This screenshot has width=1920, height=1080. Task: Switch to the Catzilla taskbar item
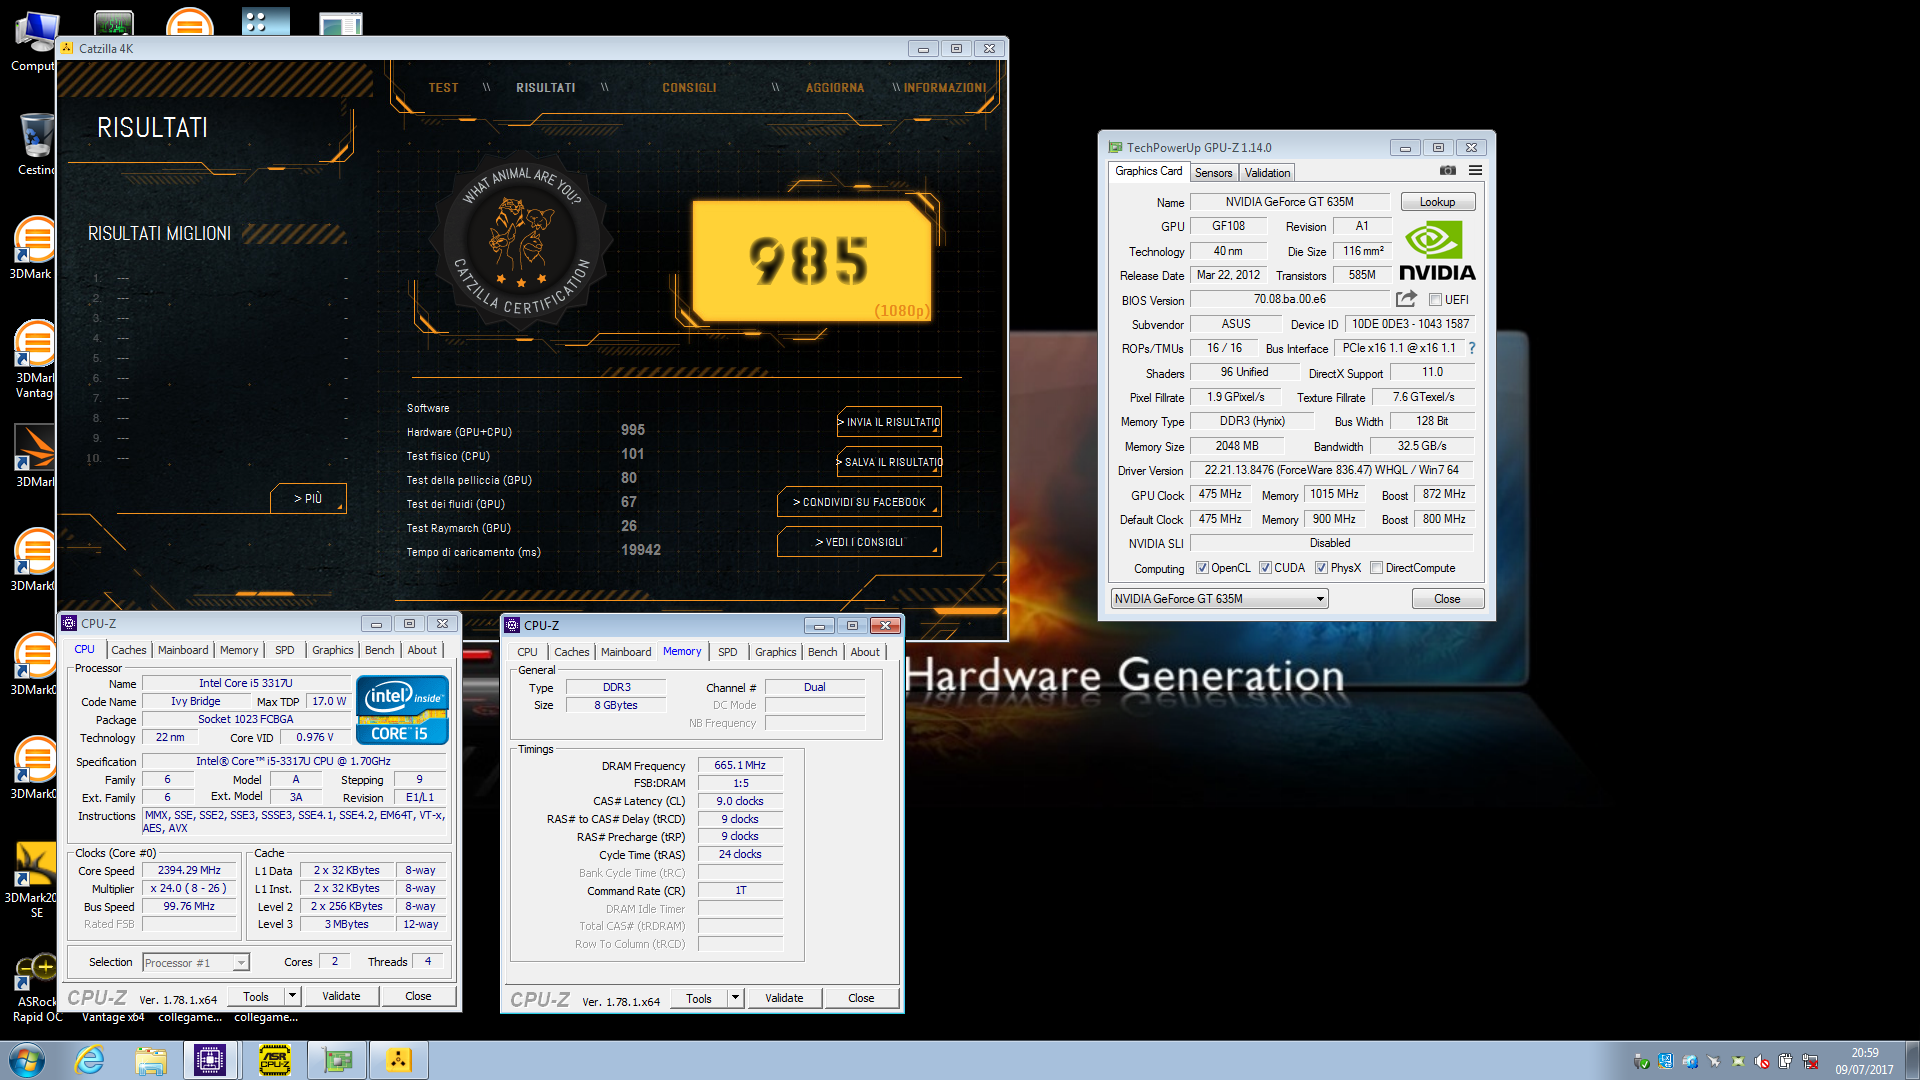[x=398, y=1060]
